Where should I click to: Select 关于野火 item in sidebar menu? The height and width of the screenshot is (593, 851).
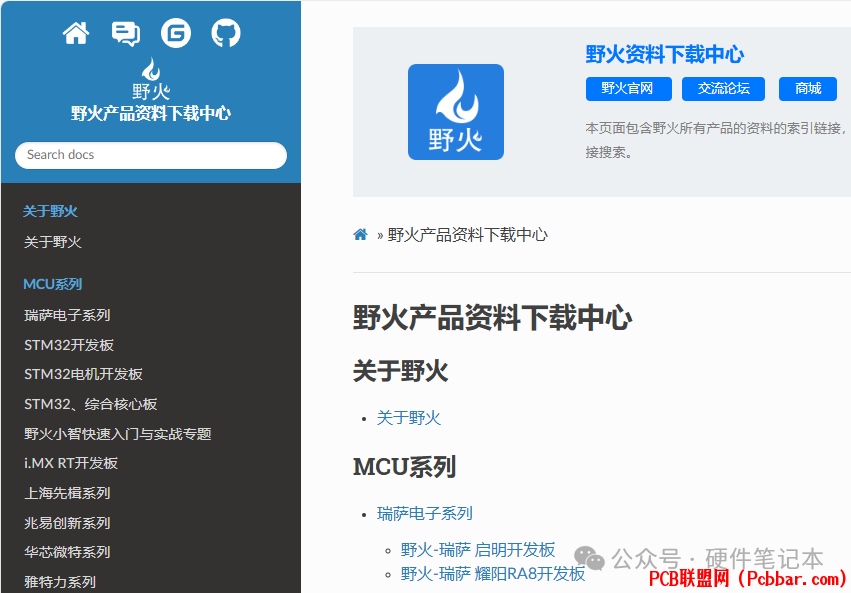(53, 242)
